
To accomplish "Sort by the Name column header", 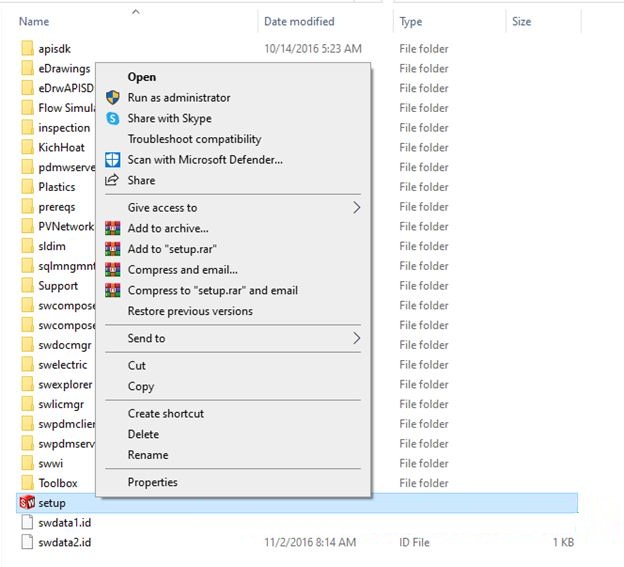I will [x=34, y=21].
